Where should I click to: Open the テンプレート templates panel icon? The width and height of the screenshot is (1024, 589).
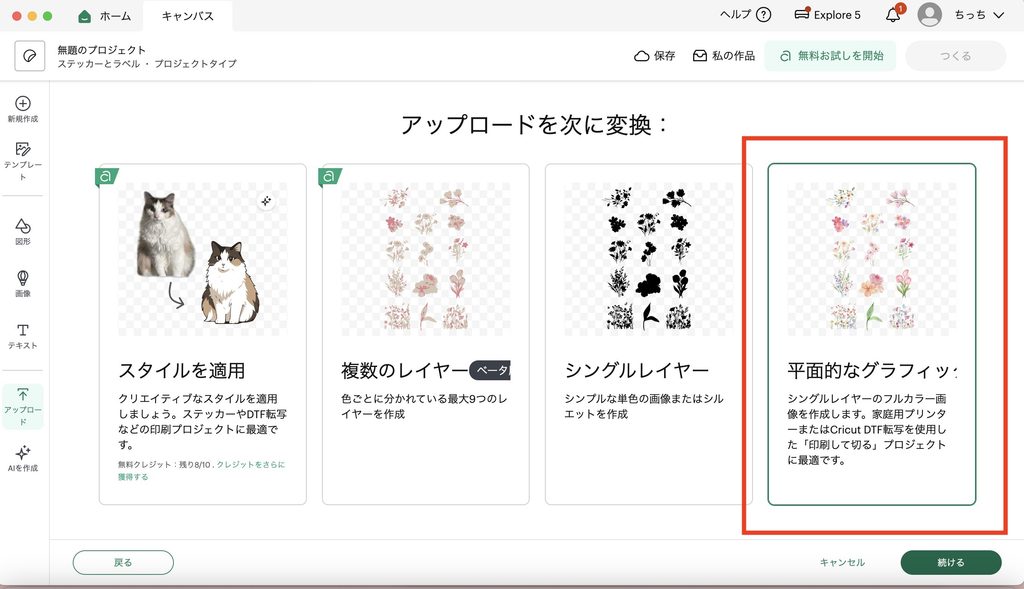tap(23, 150)
